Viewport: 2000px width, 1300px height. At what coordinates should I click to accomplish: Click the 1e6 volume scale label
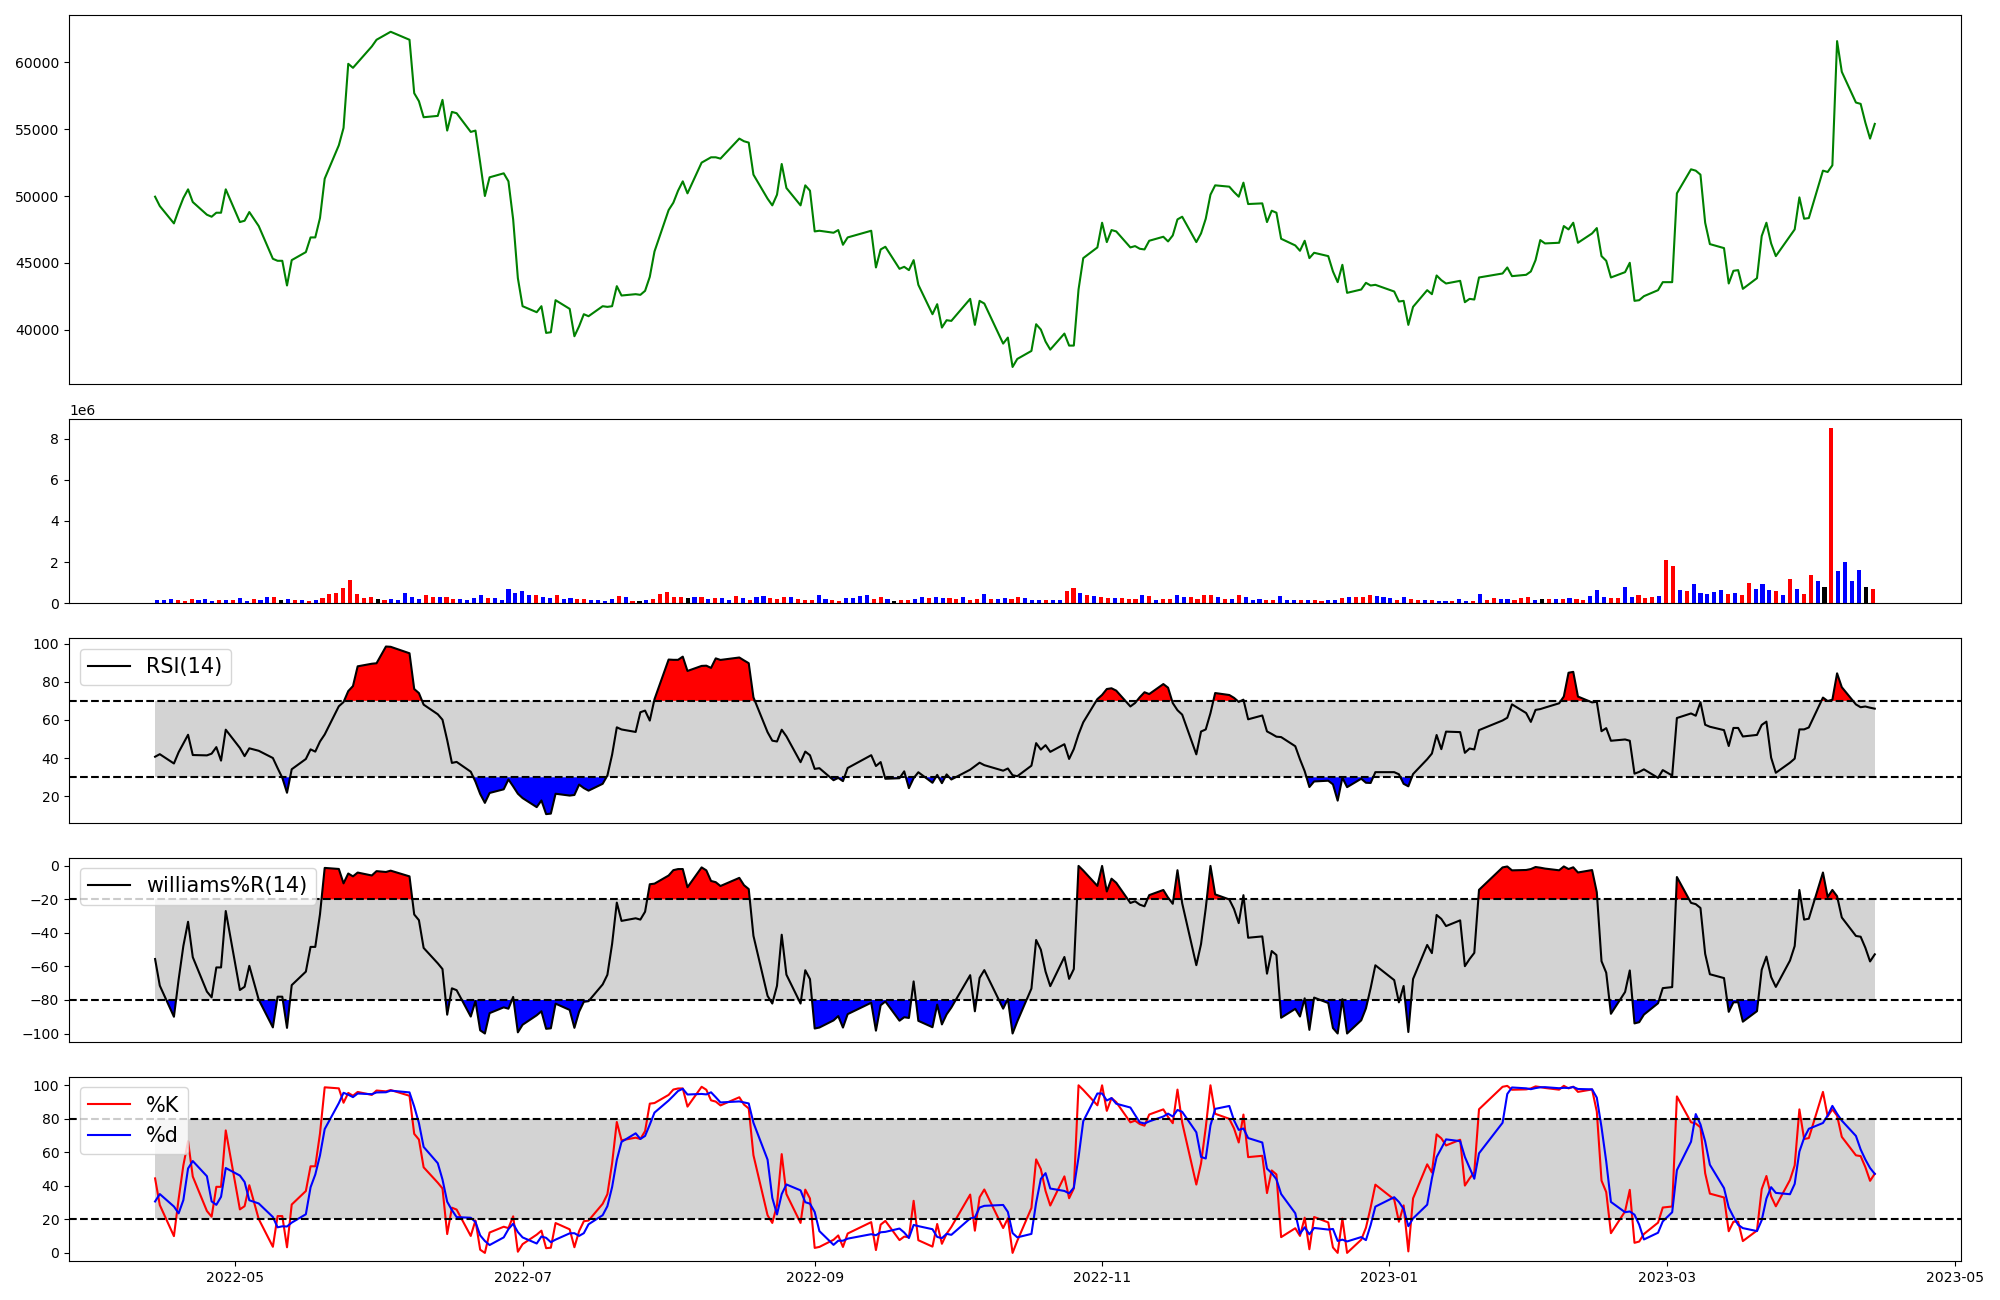[82, 411]
